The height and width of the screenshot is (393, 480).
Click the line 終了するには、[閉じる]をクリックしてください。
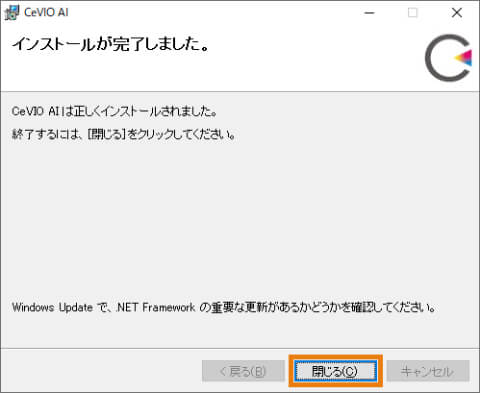(124, 135)
